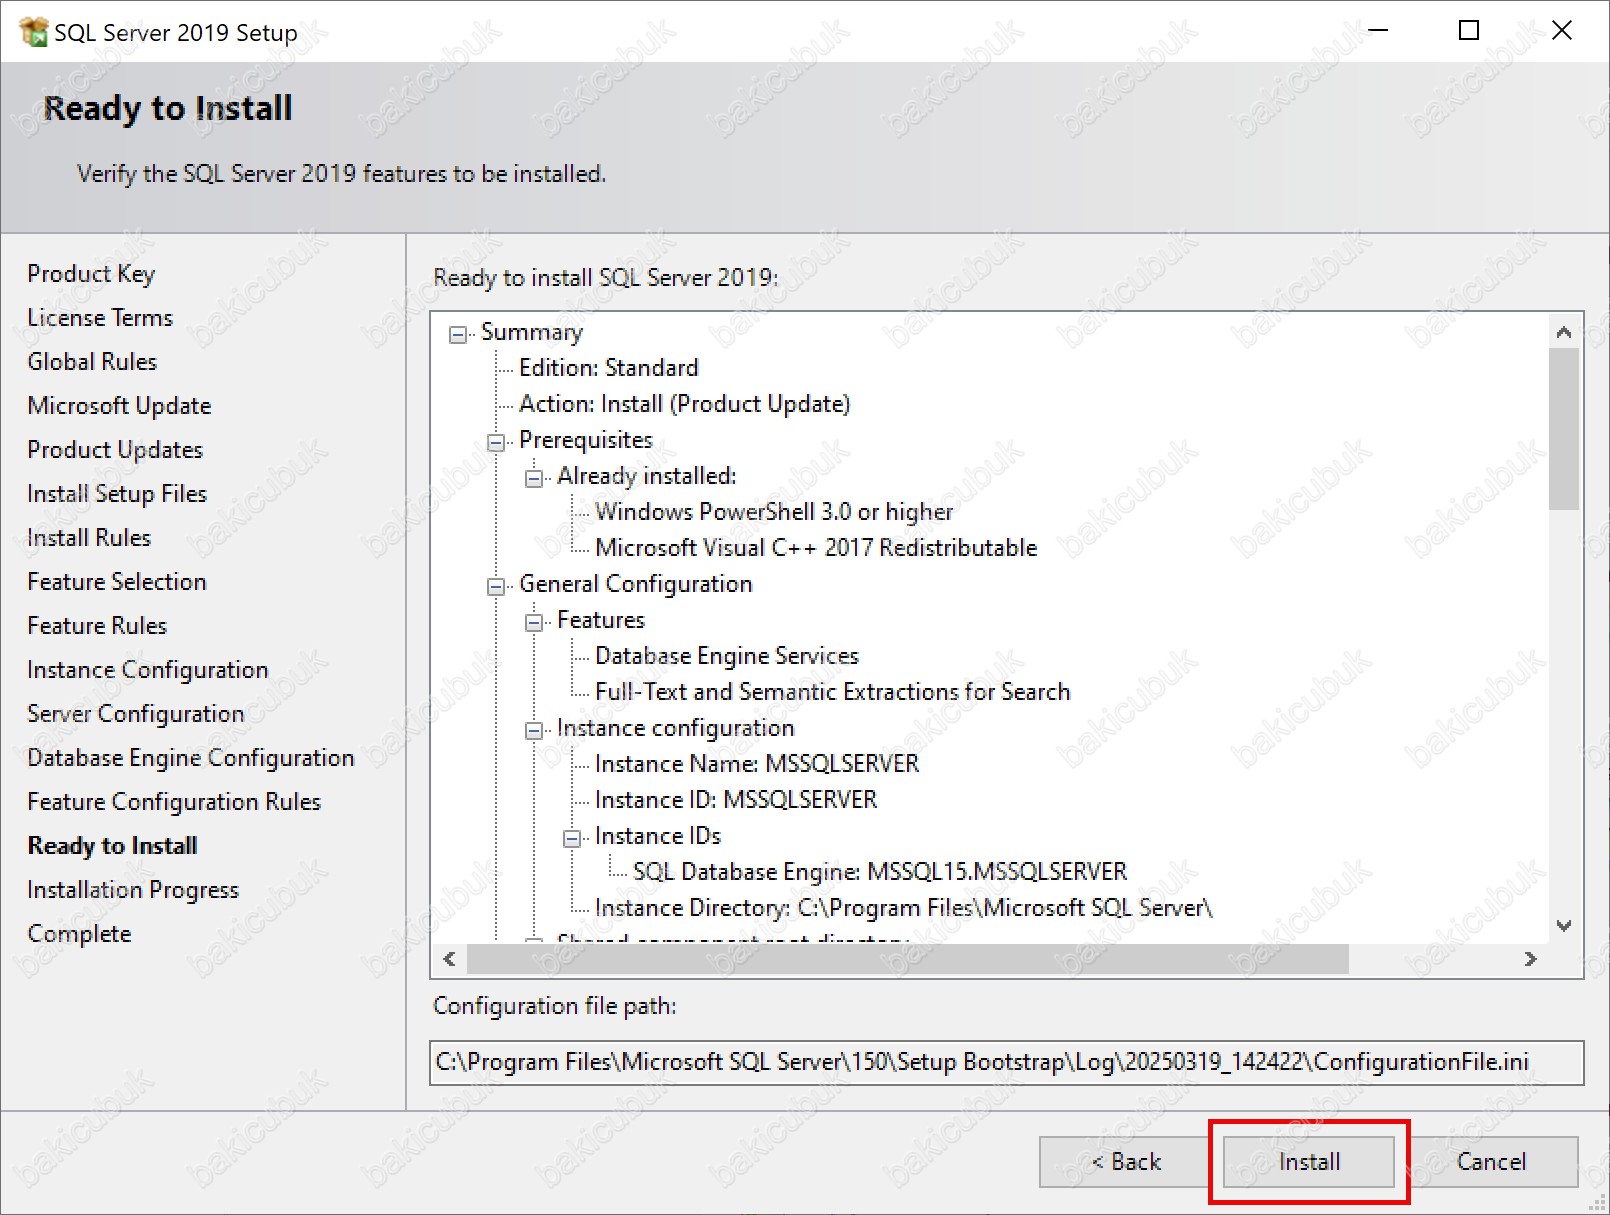This screenshot has height=1215, width=1610.
Task: Select the Product Updates step
Action: click(115, 450)
